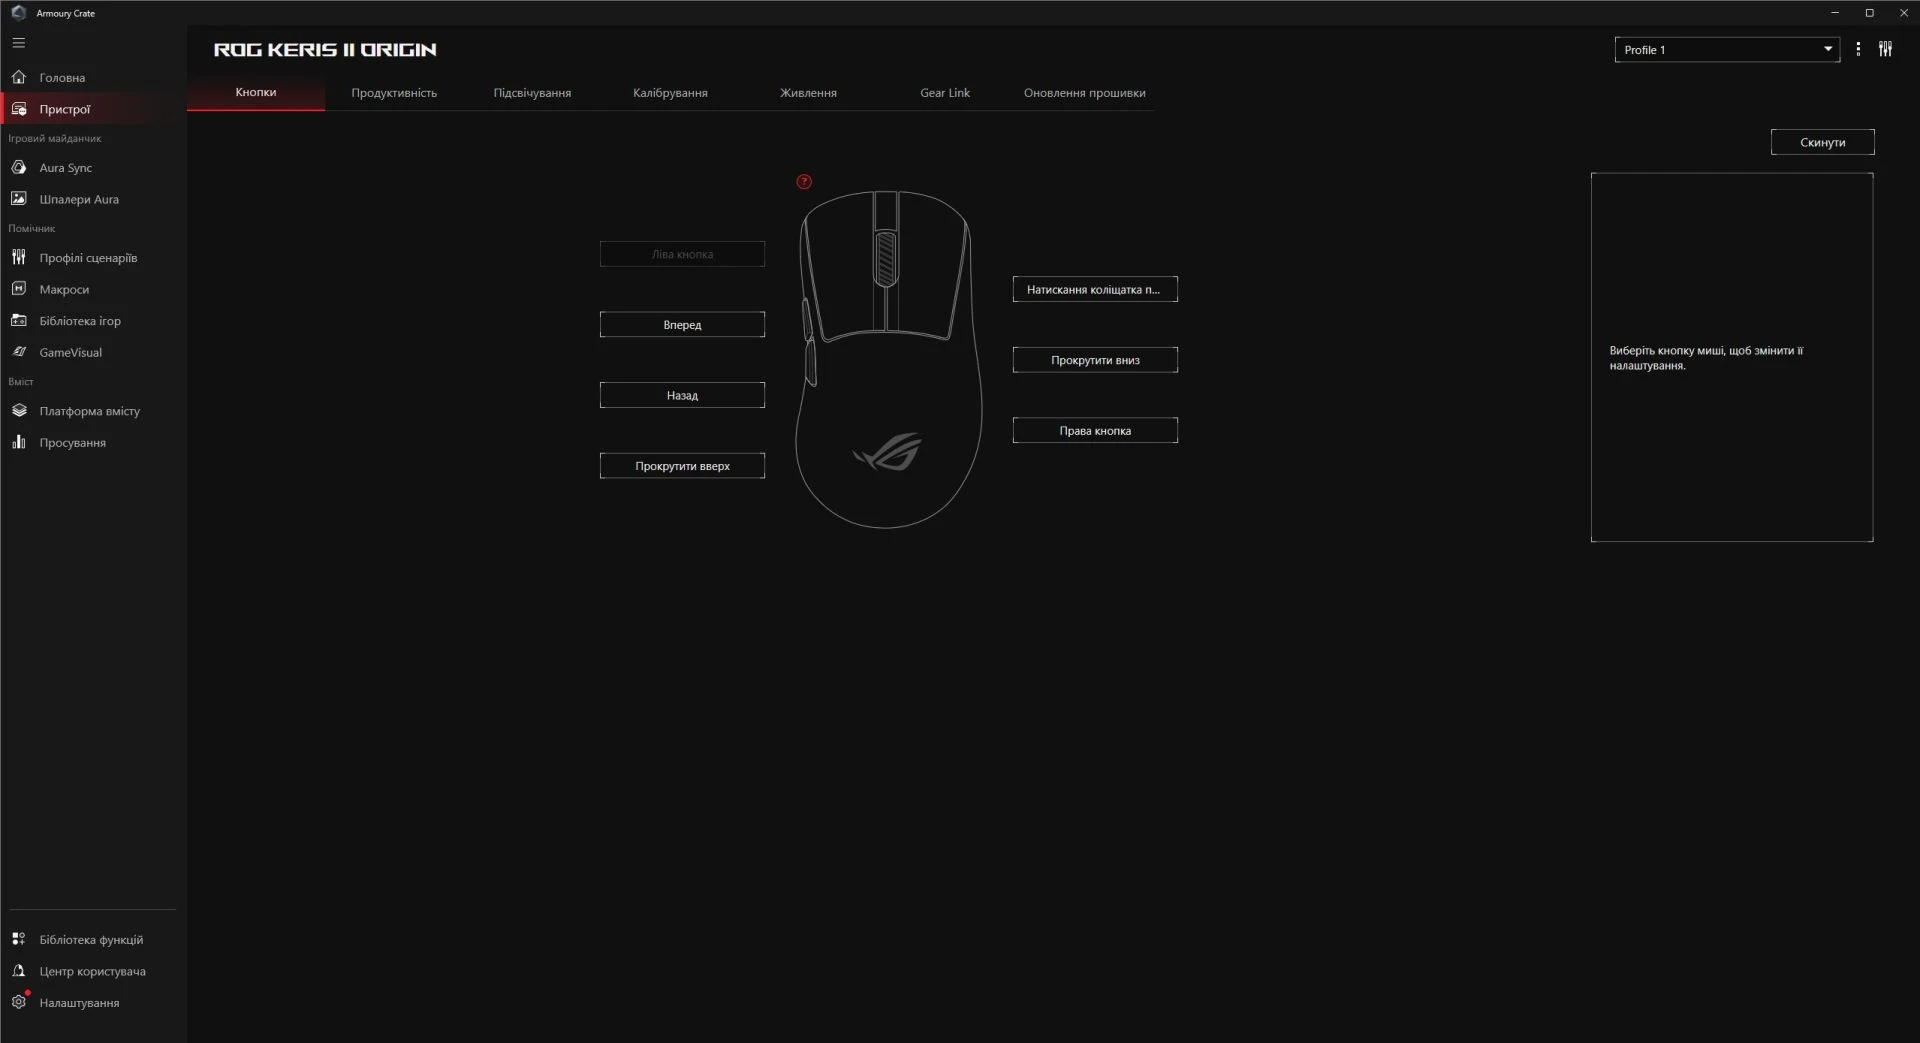The width and height of the screenshot is (1920, 1043).
Task: Click the Бібліотека функцій icon
Action: point(18,939)
